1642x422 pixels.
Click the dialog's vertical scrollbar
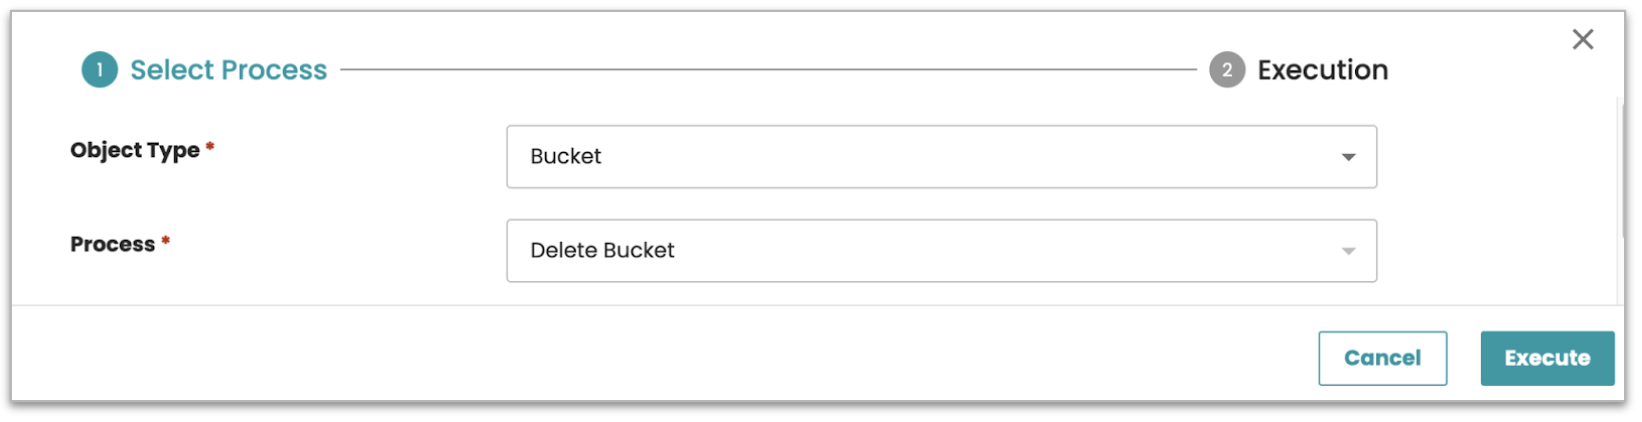pyautogui.click(x=1619, y=170)
